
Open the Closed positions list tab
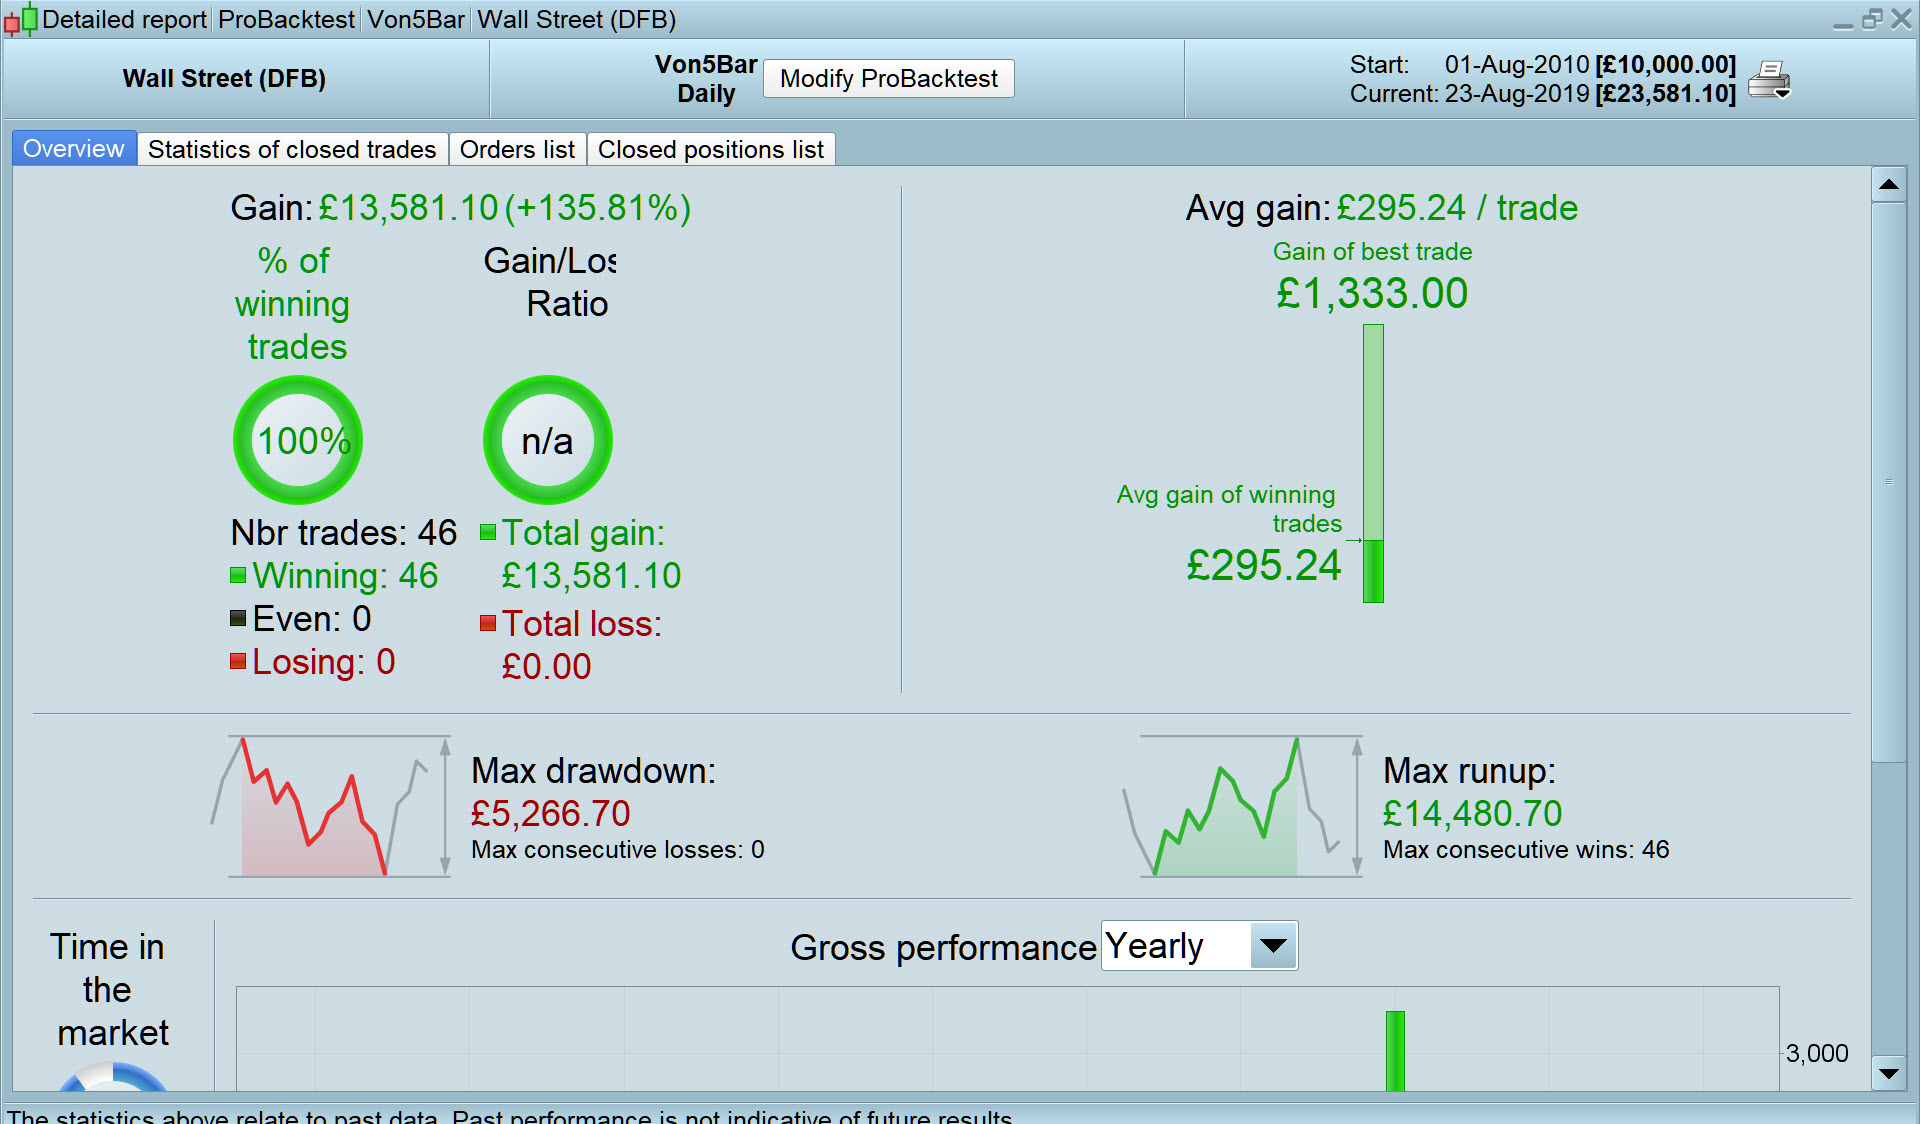(710, 149)
